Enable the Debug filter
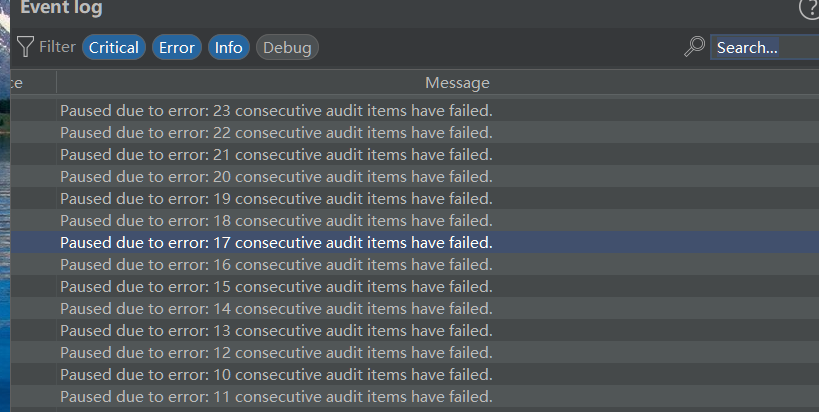819x412 pixels. click(x=287, y=47)
